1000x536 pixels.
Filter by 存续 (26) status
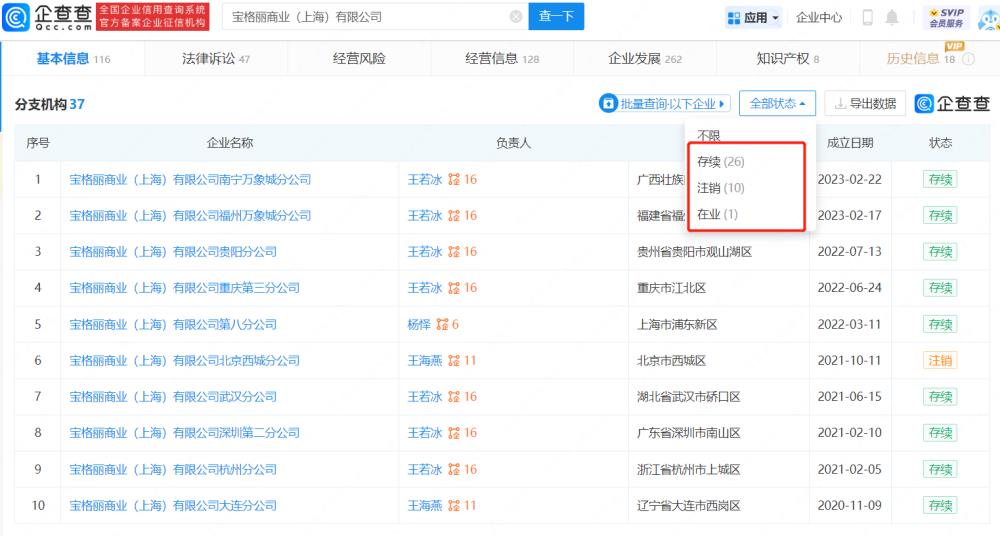point(721,161)
